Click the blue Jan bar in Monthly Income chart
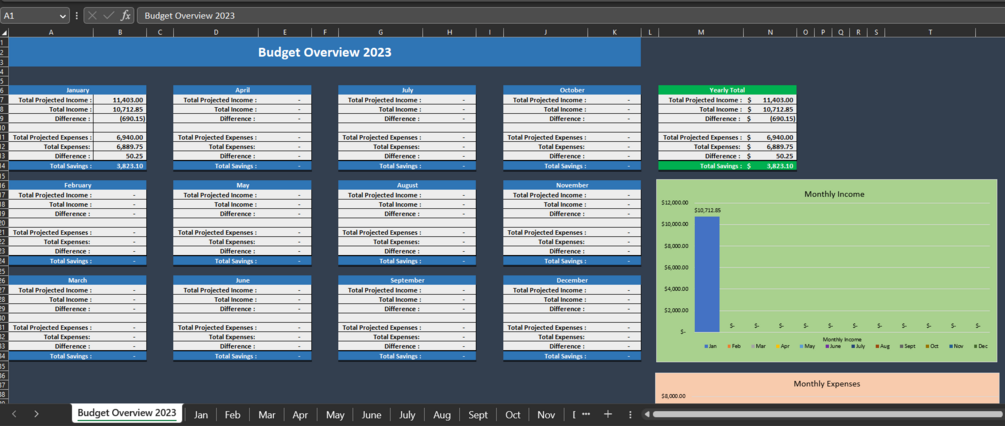The image size is (1005, 426). pyautogui.click(x=707, y=274)
